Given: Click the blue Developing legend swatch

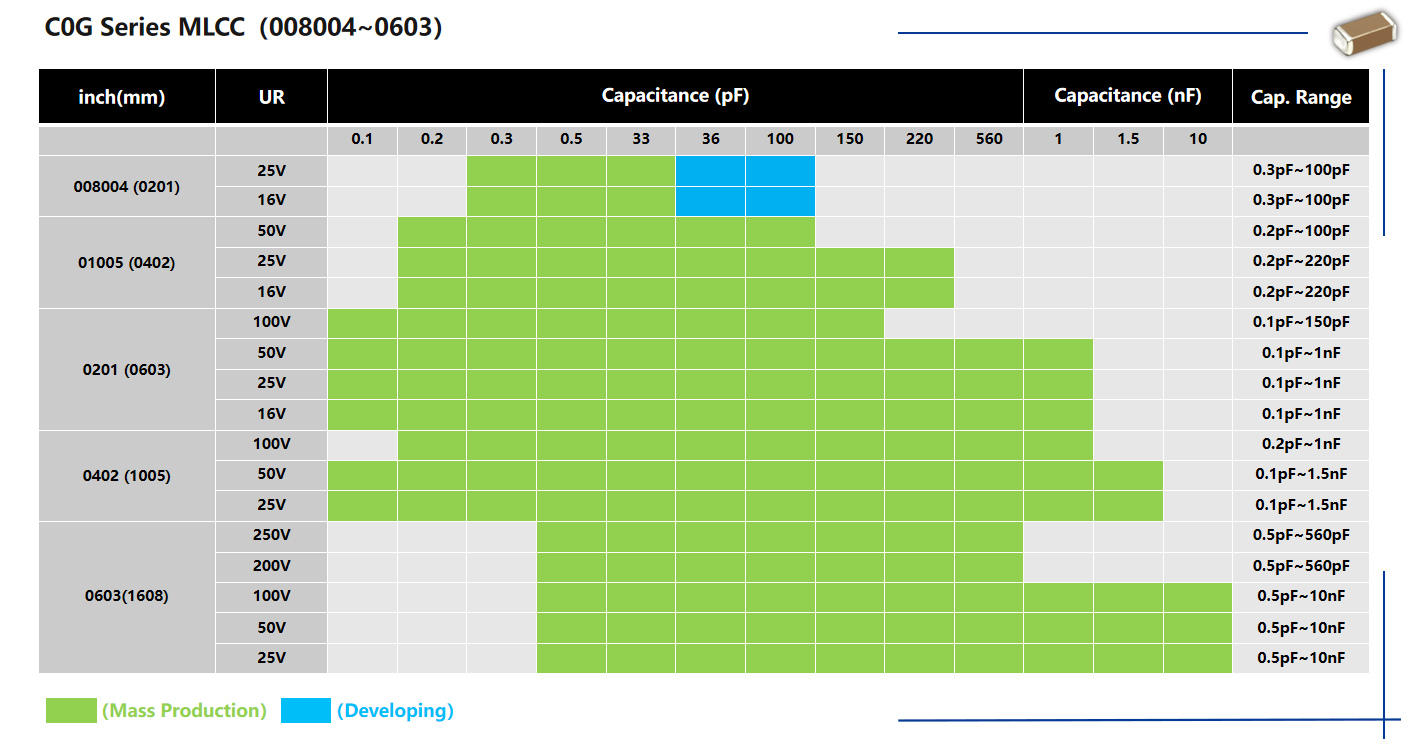Looking at the screenshot, I should pos(305,711).
